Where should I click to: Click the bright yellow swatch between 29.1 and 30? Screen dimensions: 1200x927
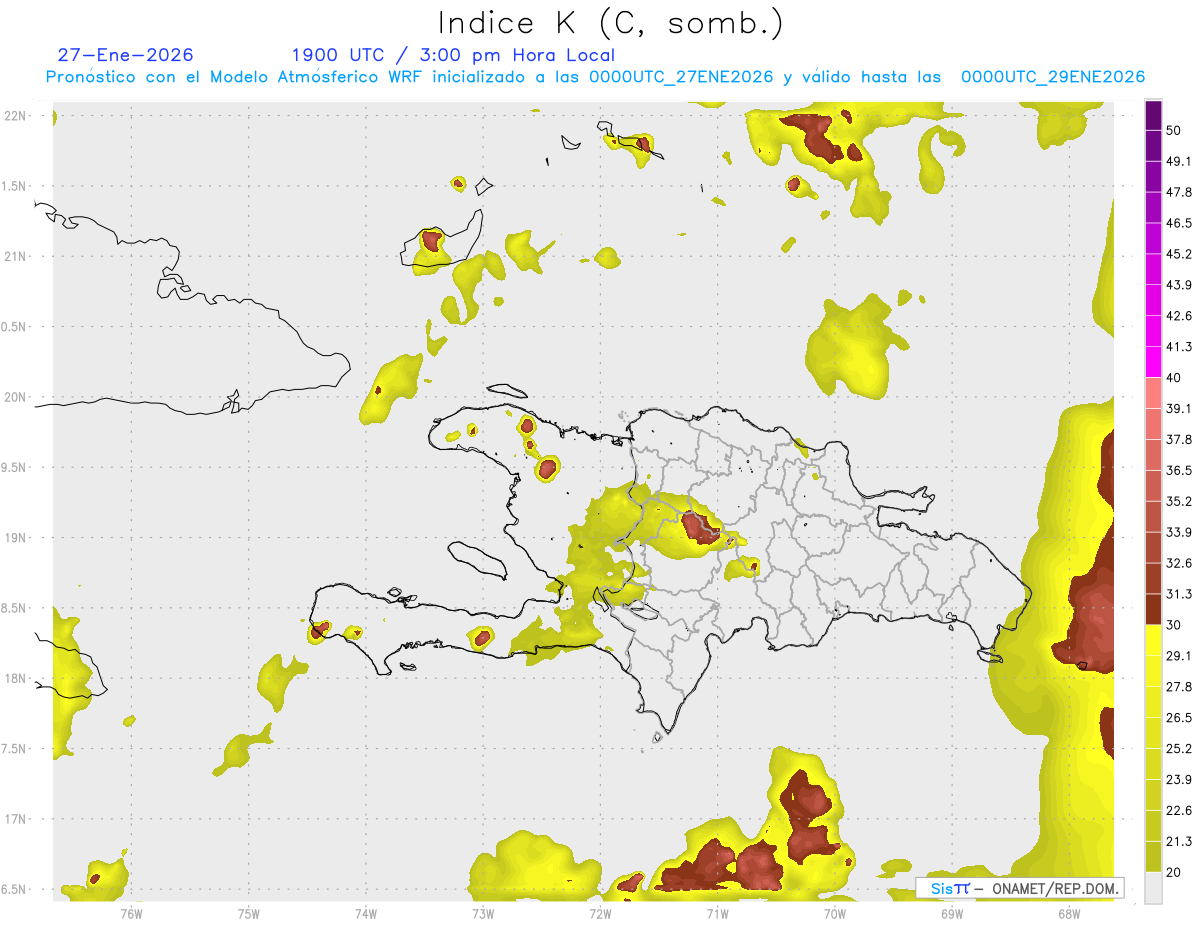click(1153, 640)
